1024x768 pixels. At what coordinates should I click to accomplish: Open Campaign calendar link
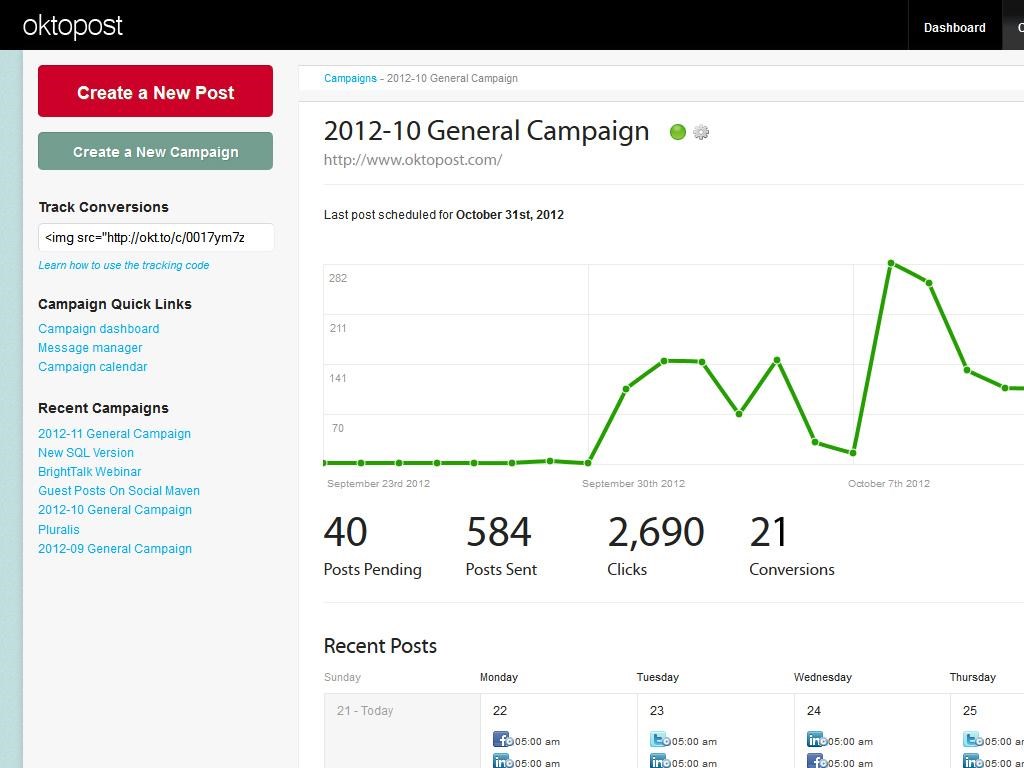click(93, 366)
